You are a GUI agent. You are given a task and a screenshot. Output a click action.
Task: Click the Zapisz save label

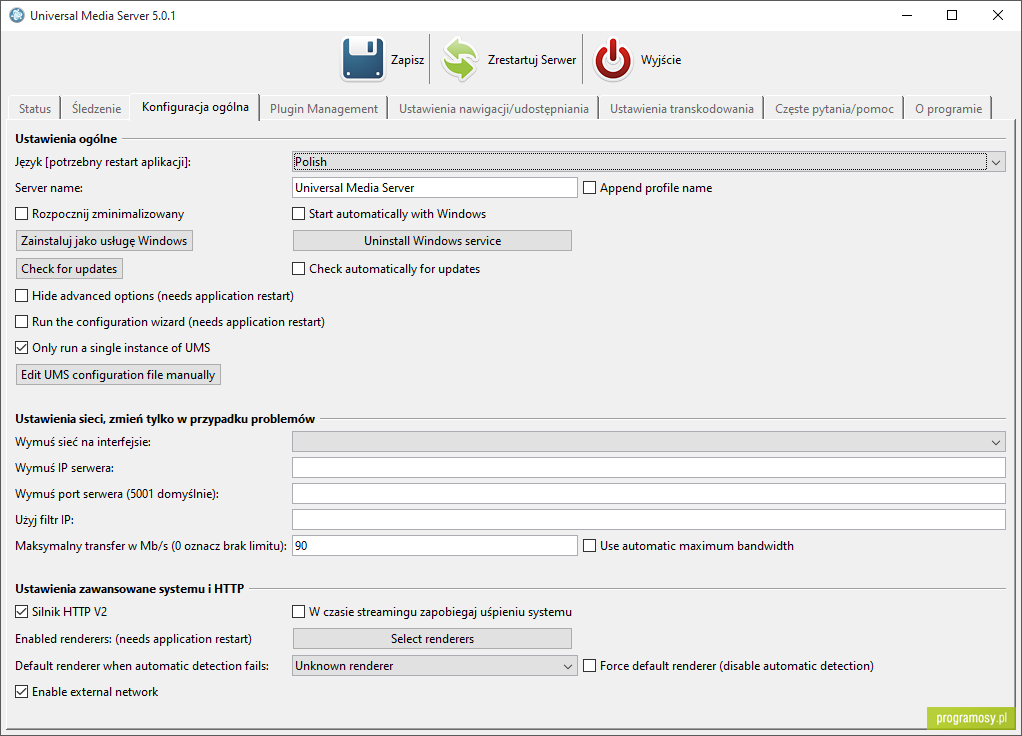[x=407, y=60]
